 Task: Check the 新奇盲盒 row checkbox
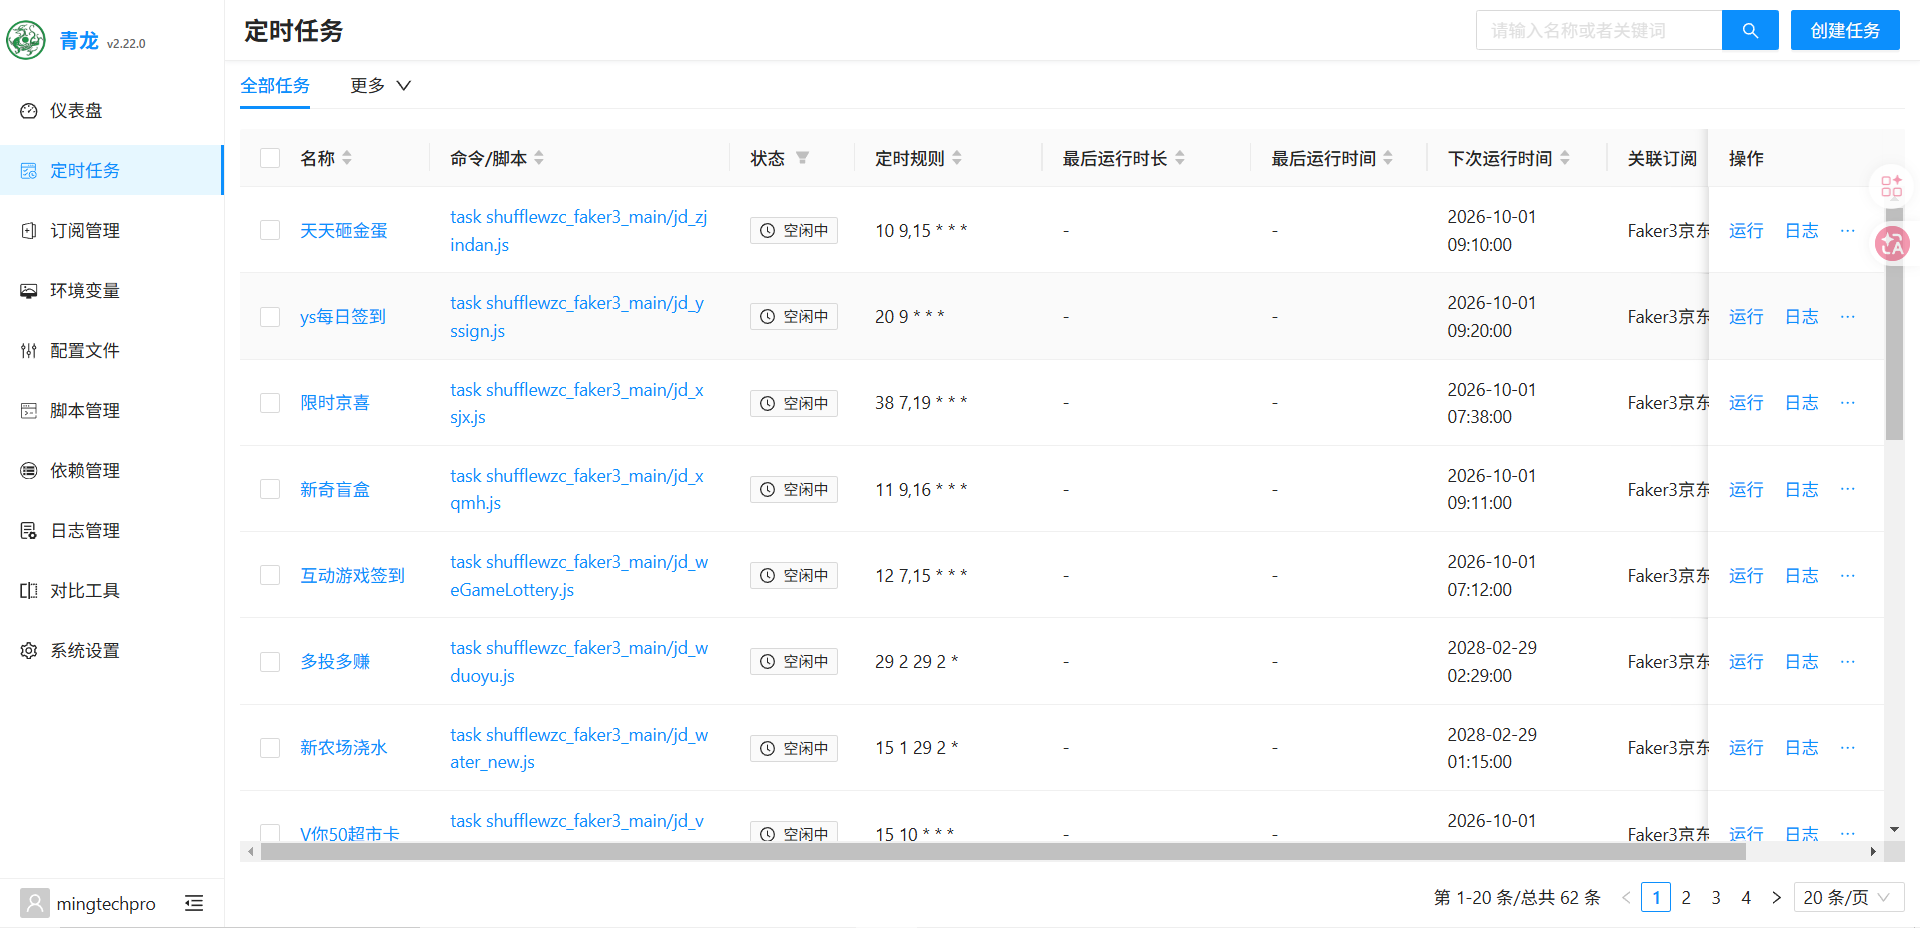[270, 489]
